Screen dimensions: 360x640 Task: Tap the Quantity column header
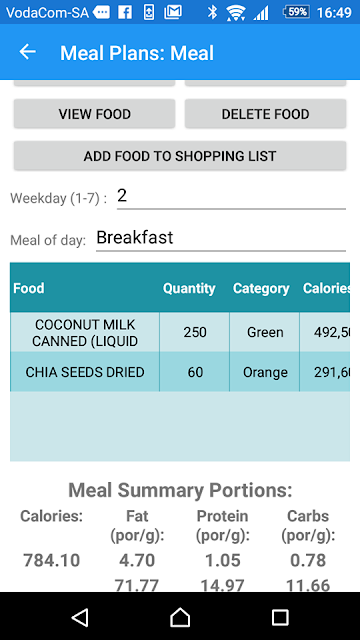tap(189, 288)
